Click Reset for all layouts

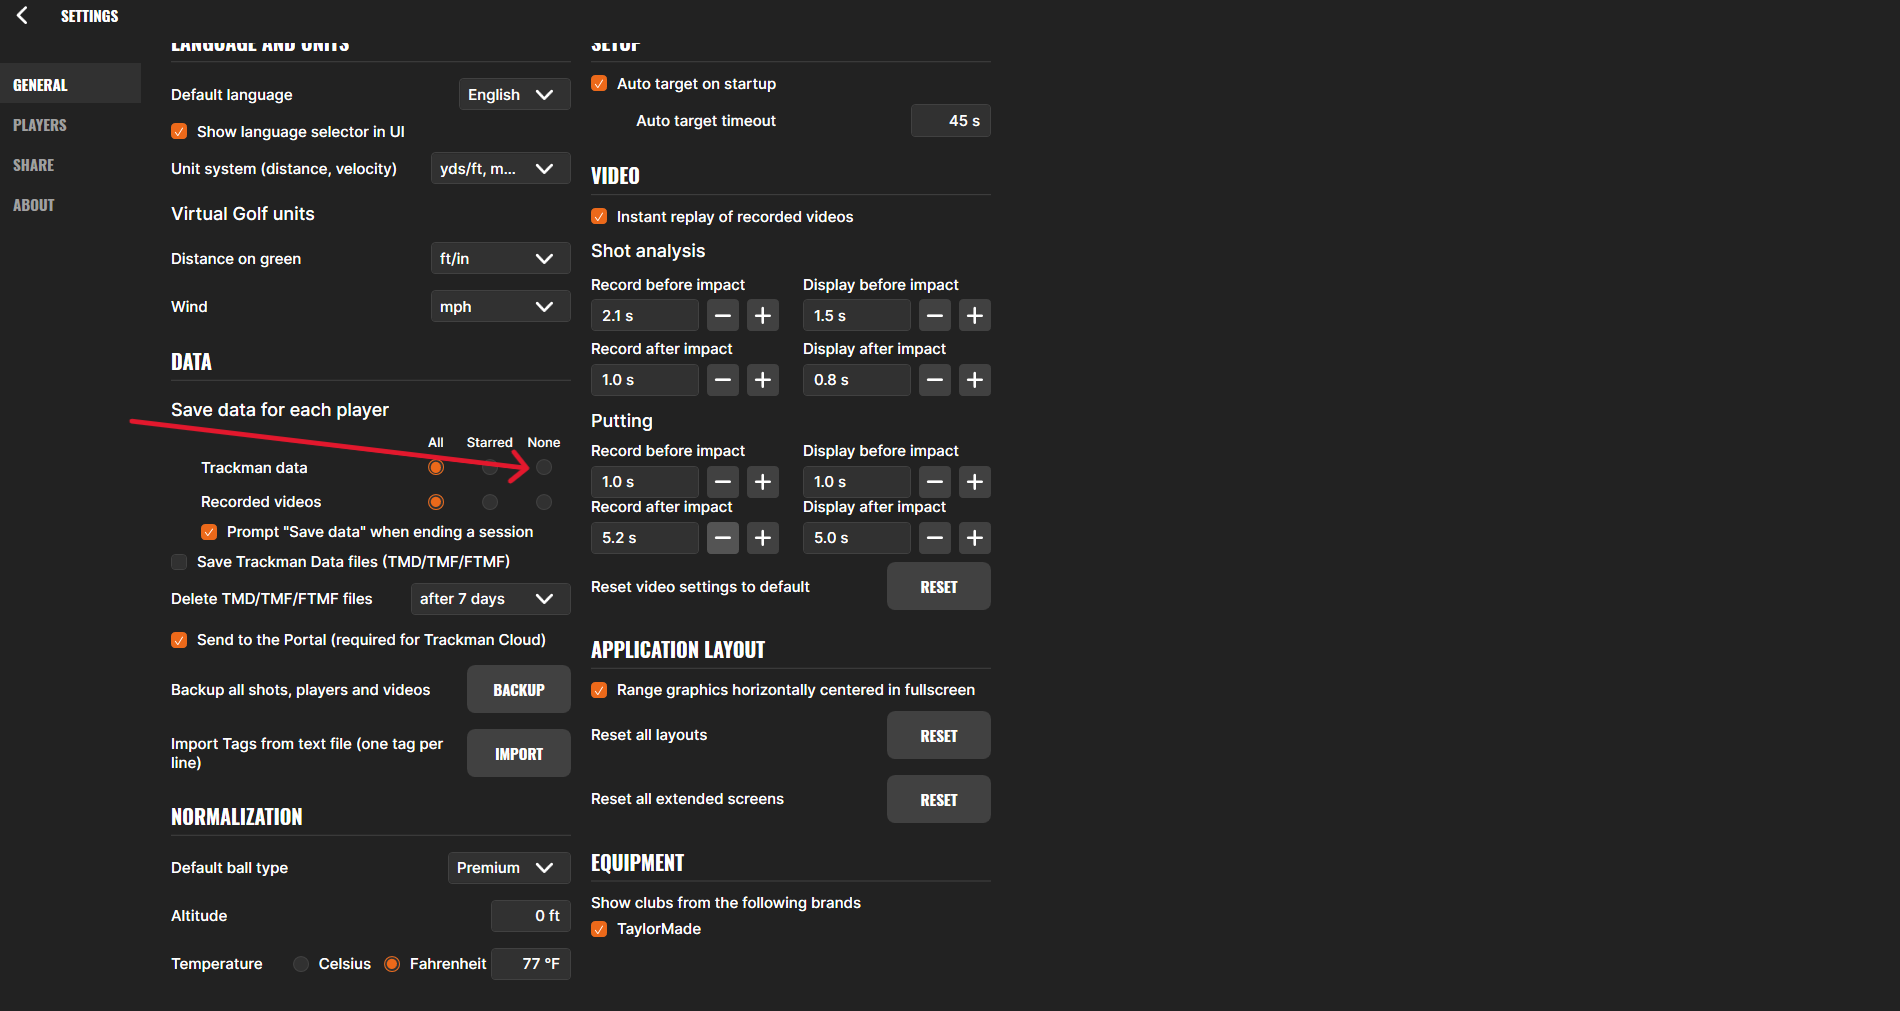(x=939, y=736)
